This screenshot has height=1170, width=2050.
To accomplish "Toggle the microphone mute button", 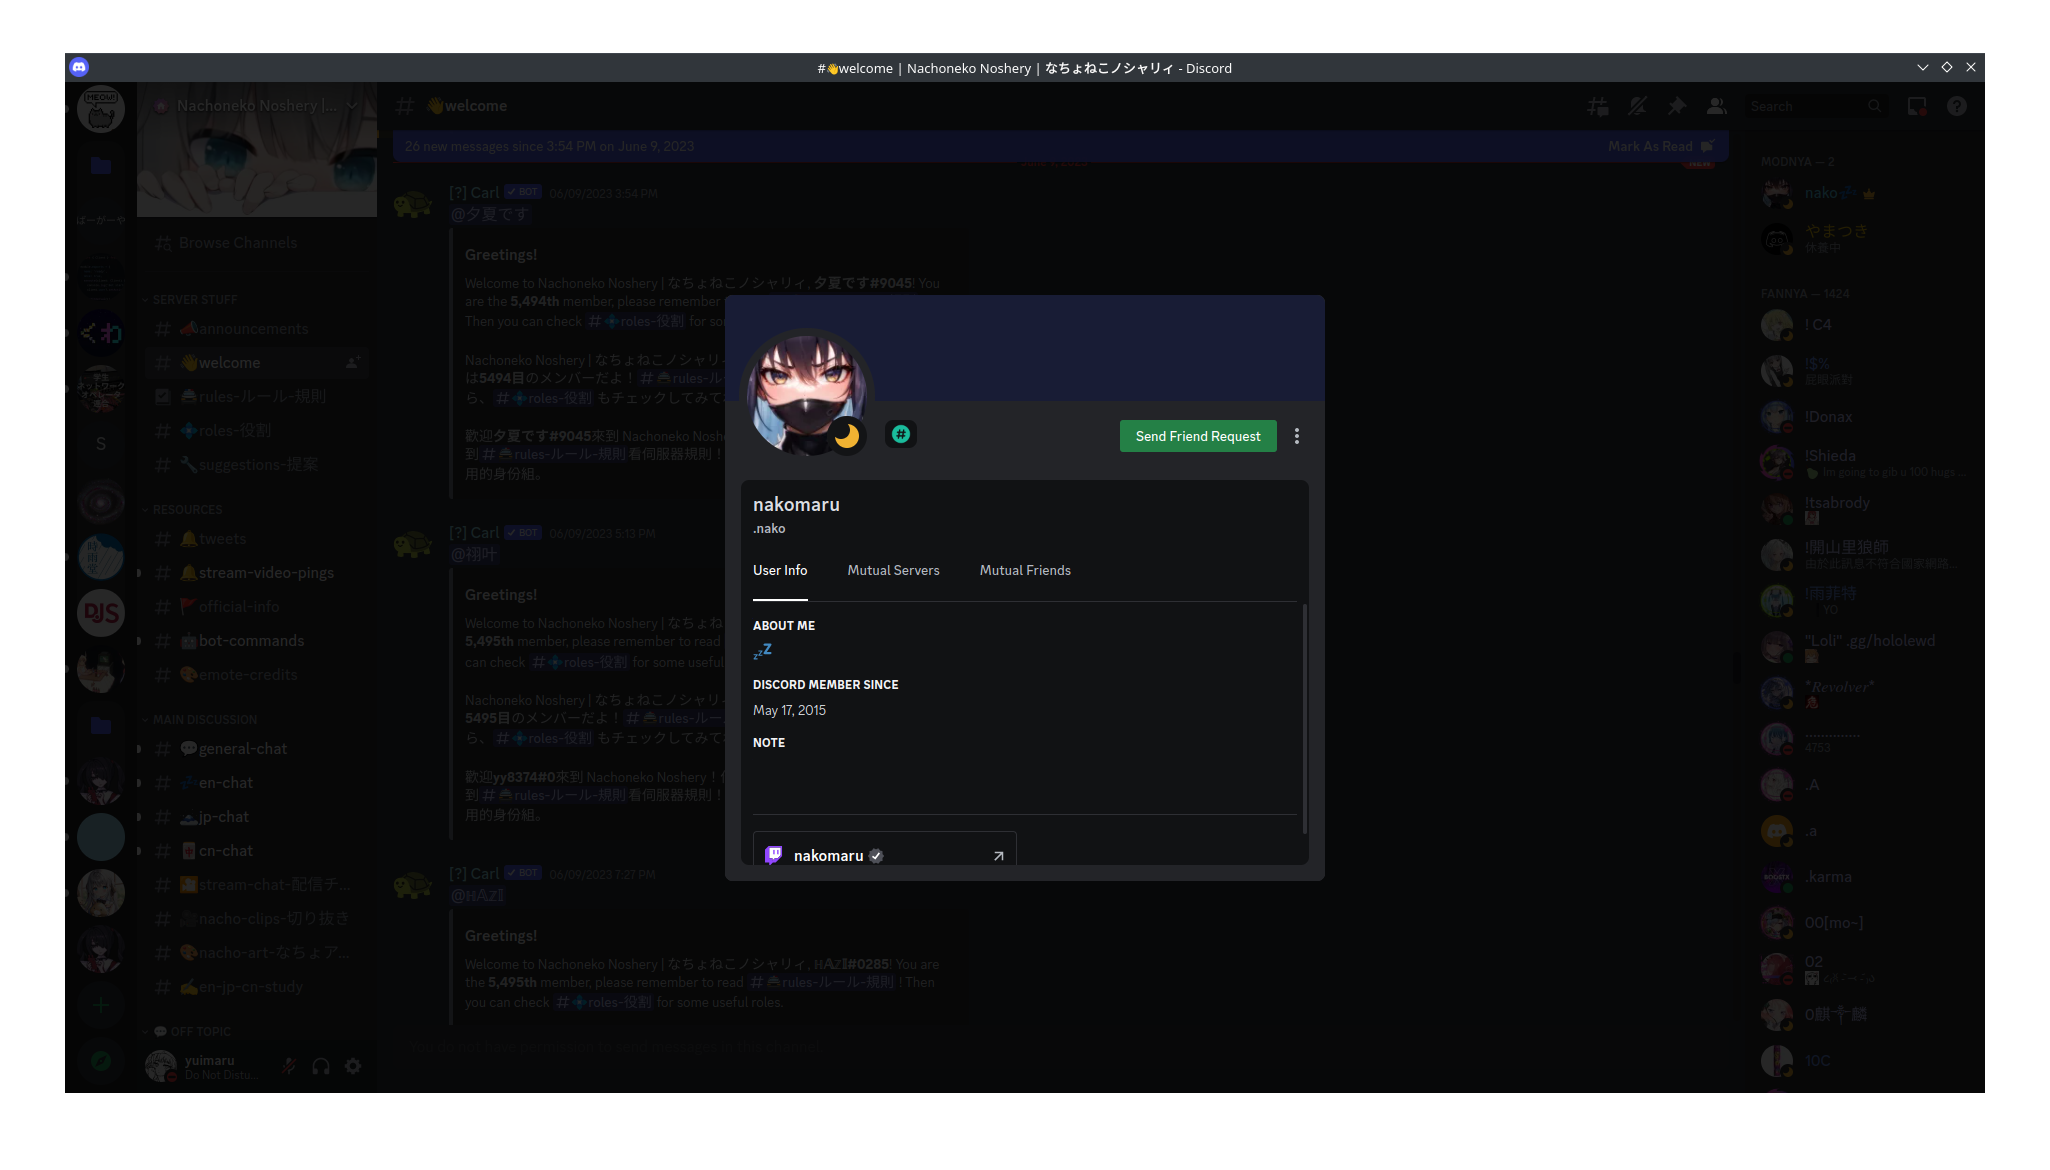I will (x=289, y=1066).
